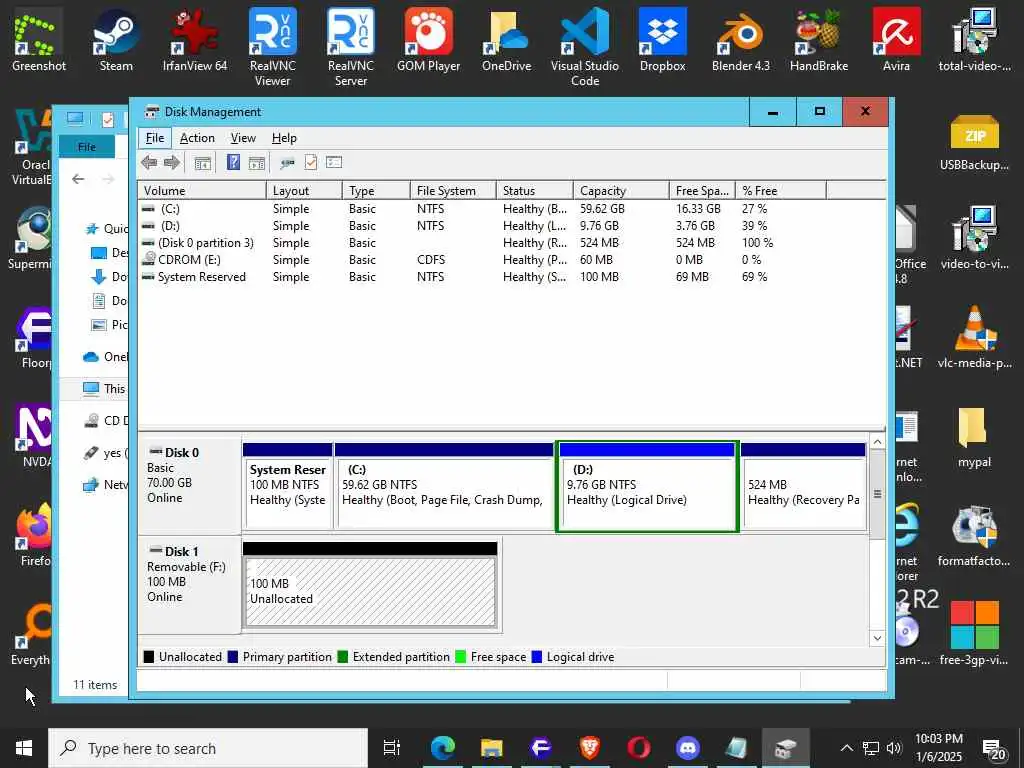The height and width of the screenshot is (768, 1024).
Task: Select the Disk 0 label panel
Action: pyautogui.click(x=189, y=486)
